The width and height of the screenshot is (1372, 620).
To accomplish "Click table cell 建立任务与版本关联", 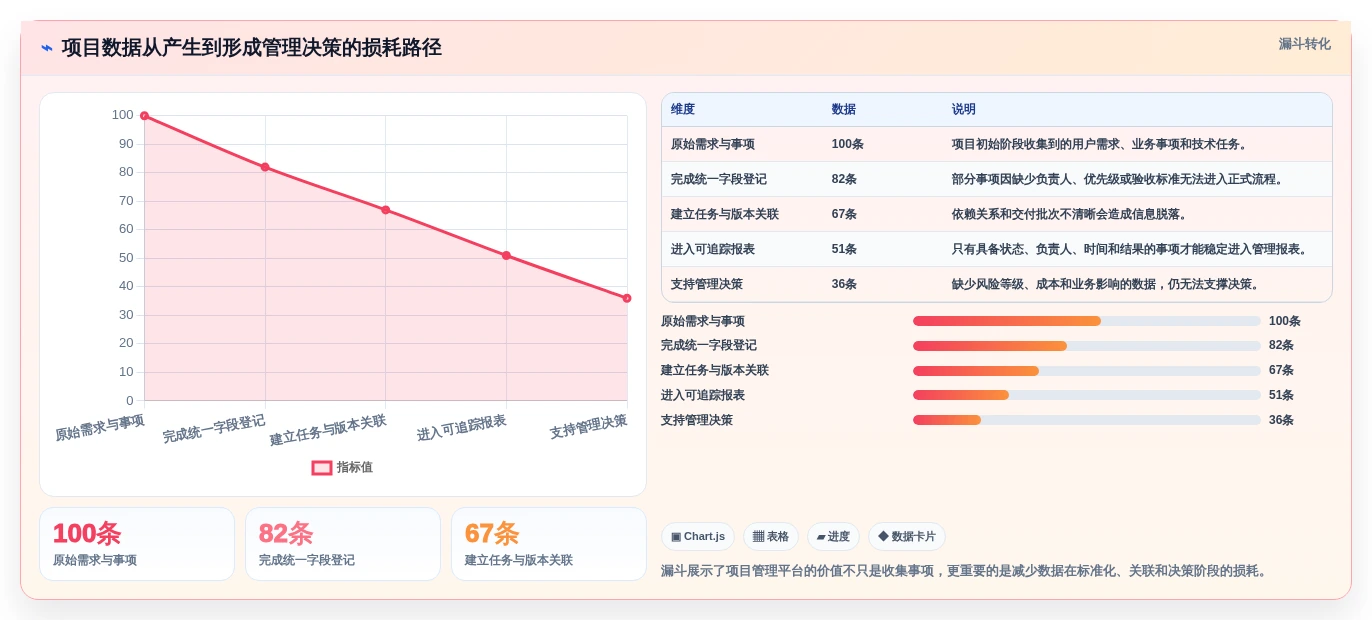I will pos(725,214).
